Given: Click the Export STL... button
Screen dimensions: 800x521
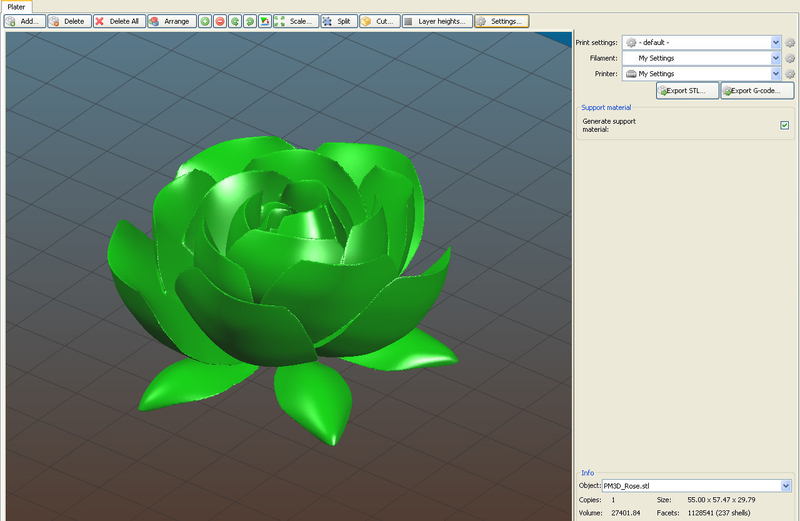Looking at the screenshot, I should click(687, 91).
